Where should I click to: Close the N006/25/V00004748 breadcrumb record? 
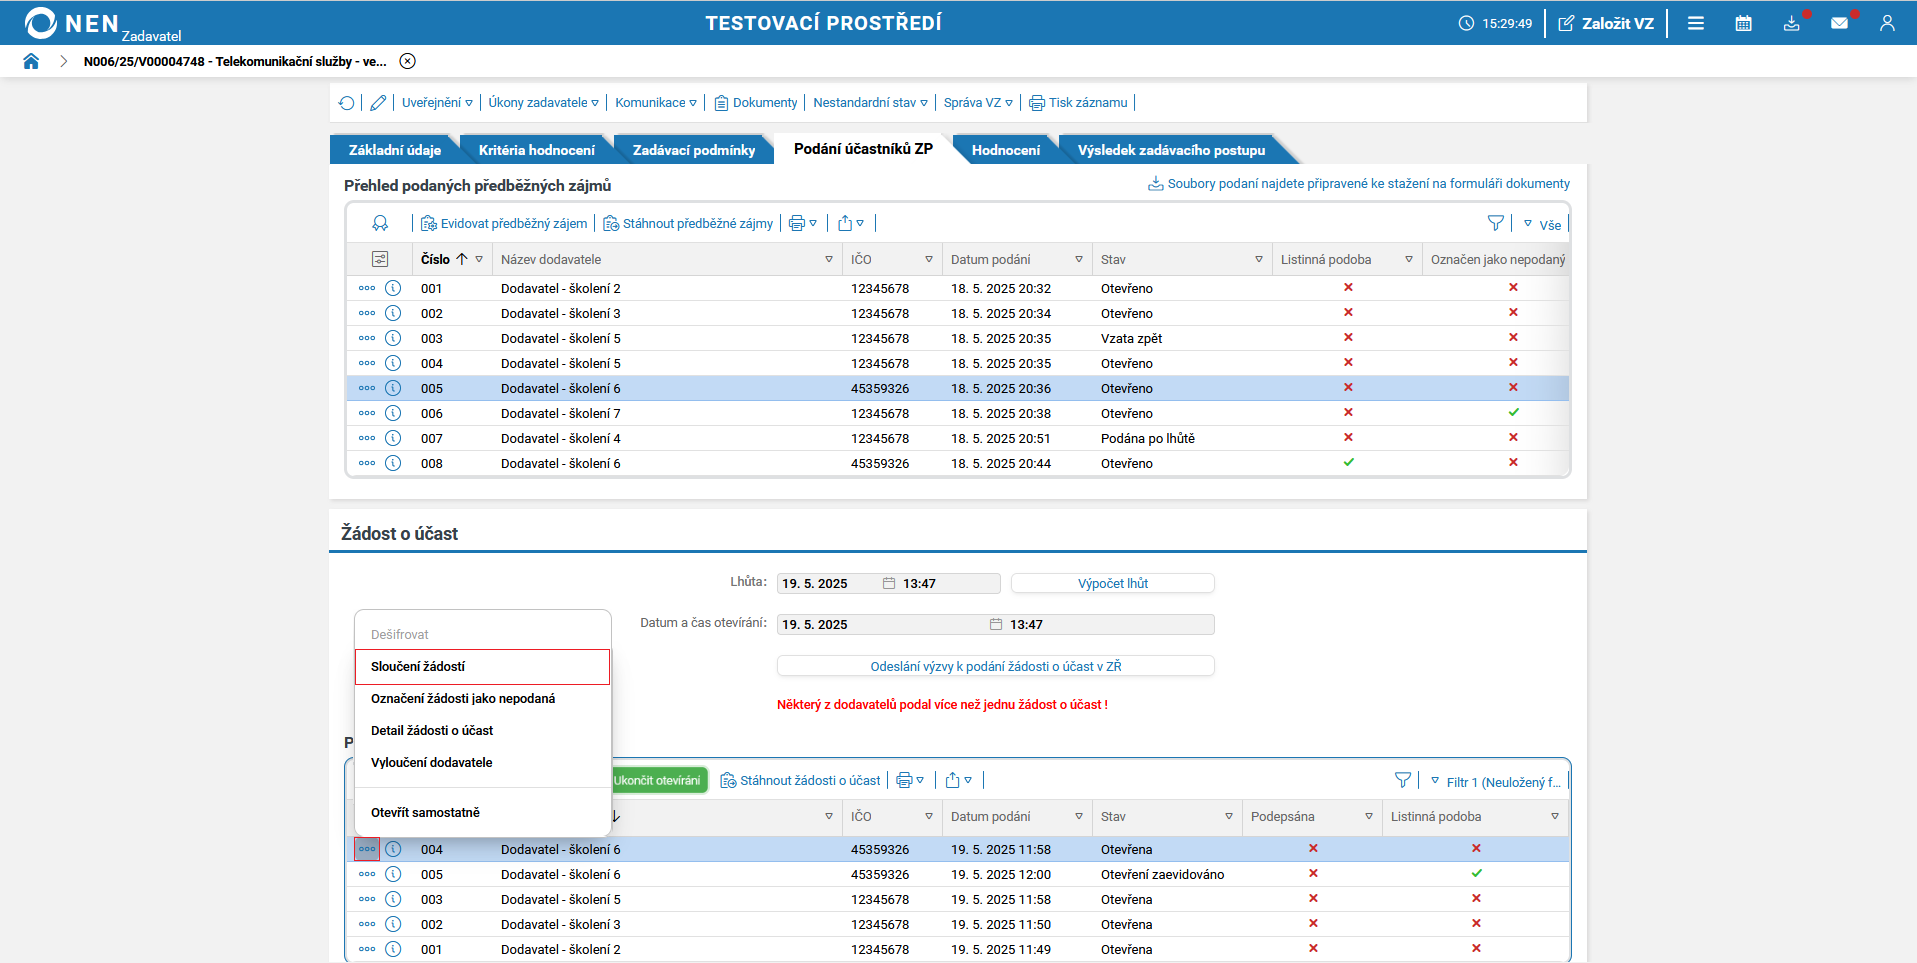pos(407,61)
